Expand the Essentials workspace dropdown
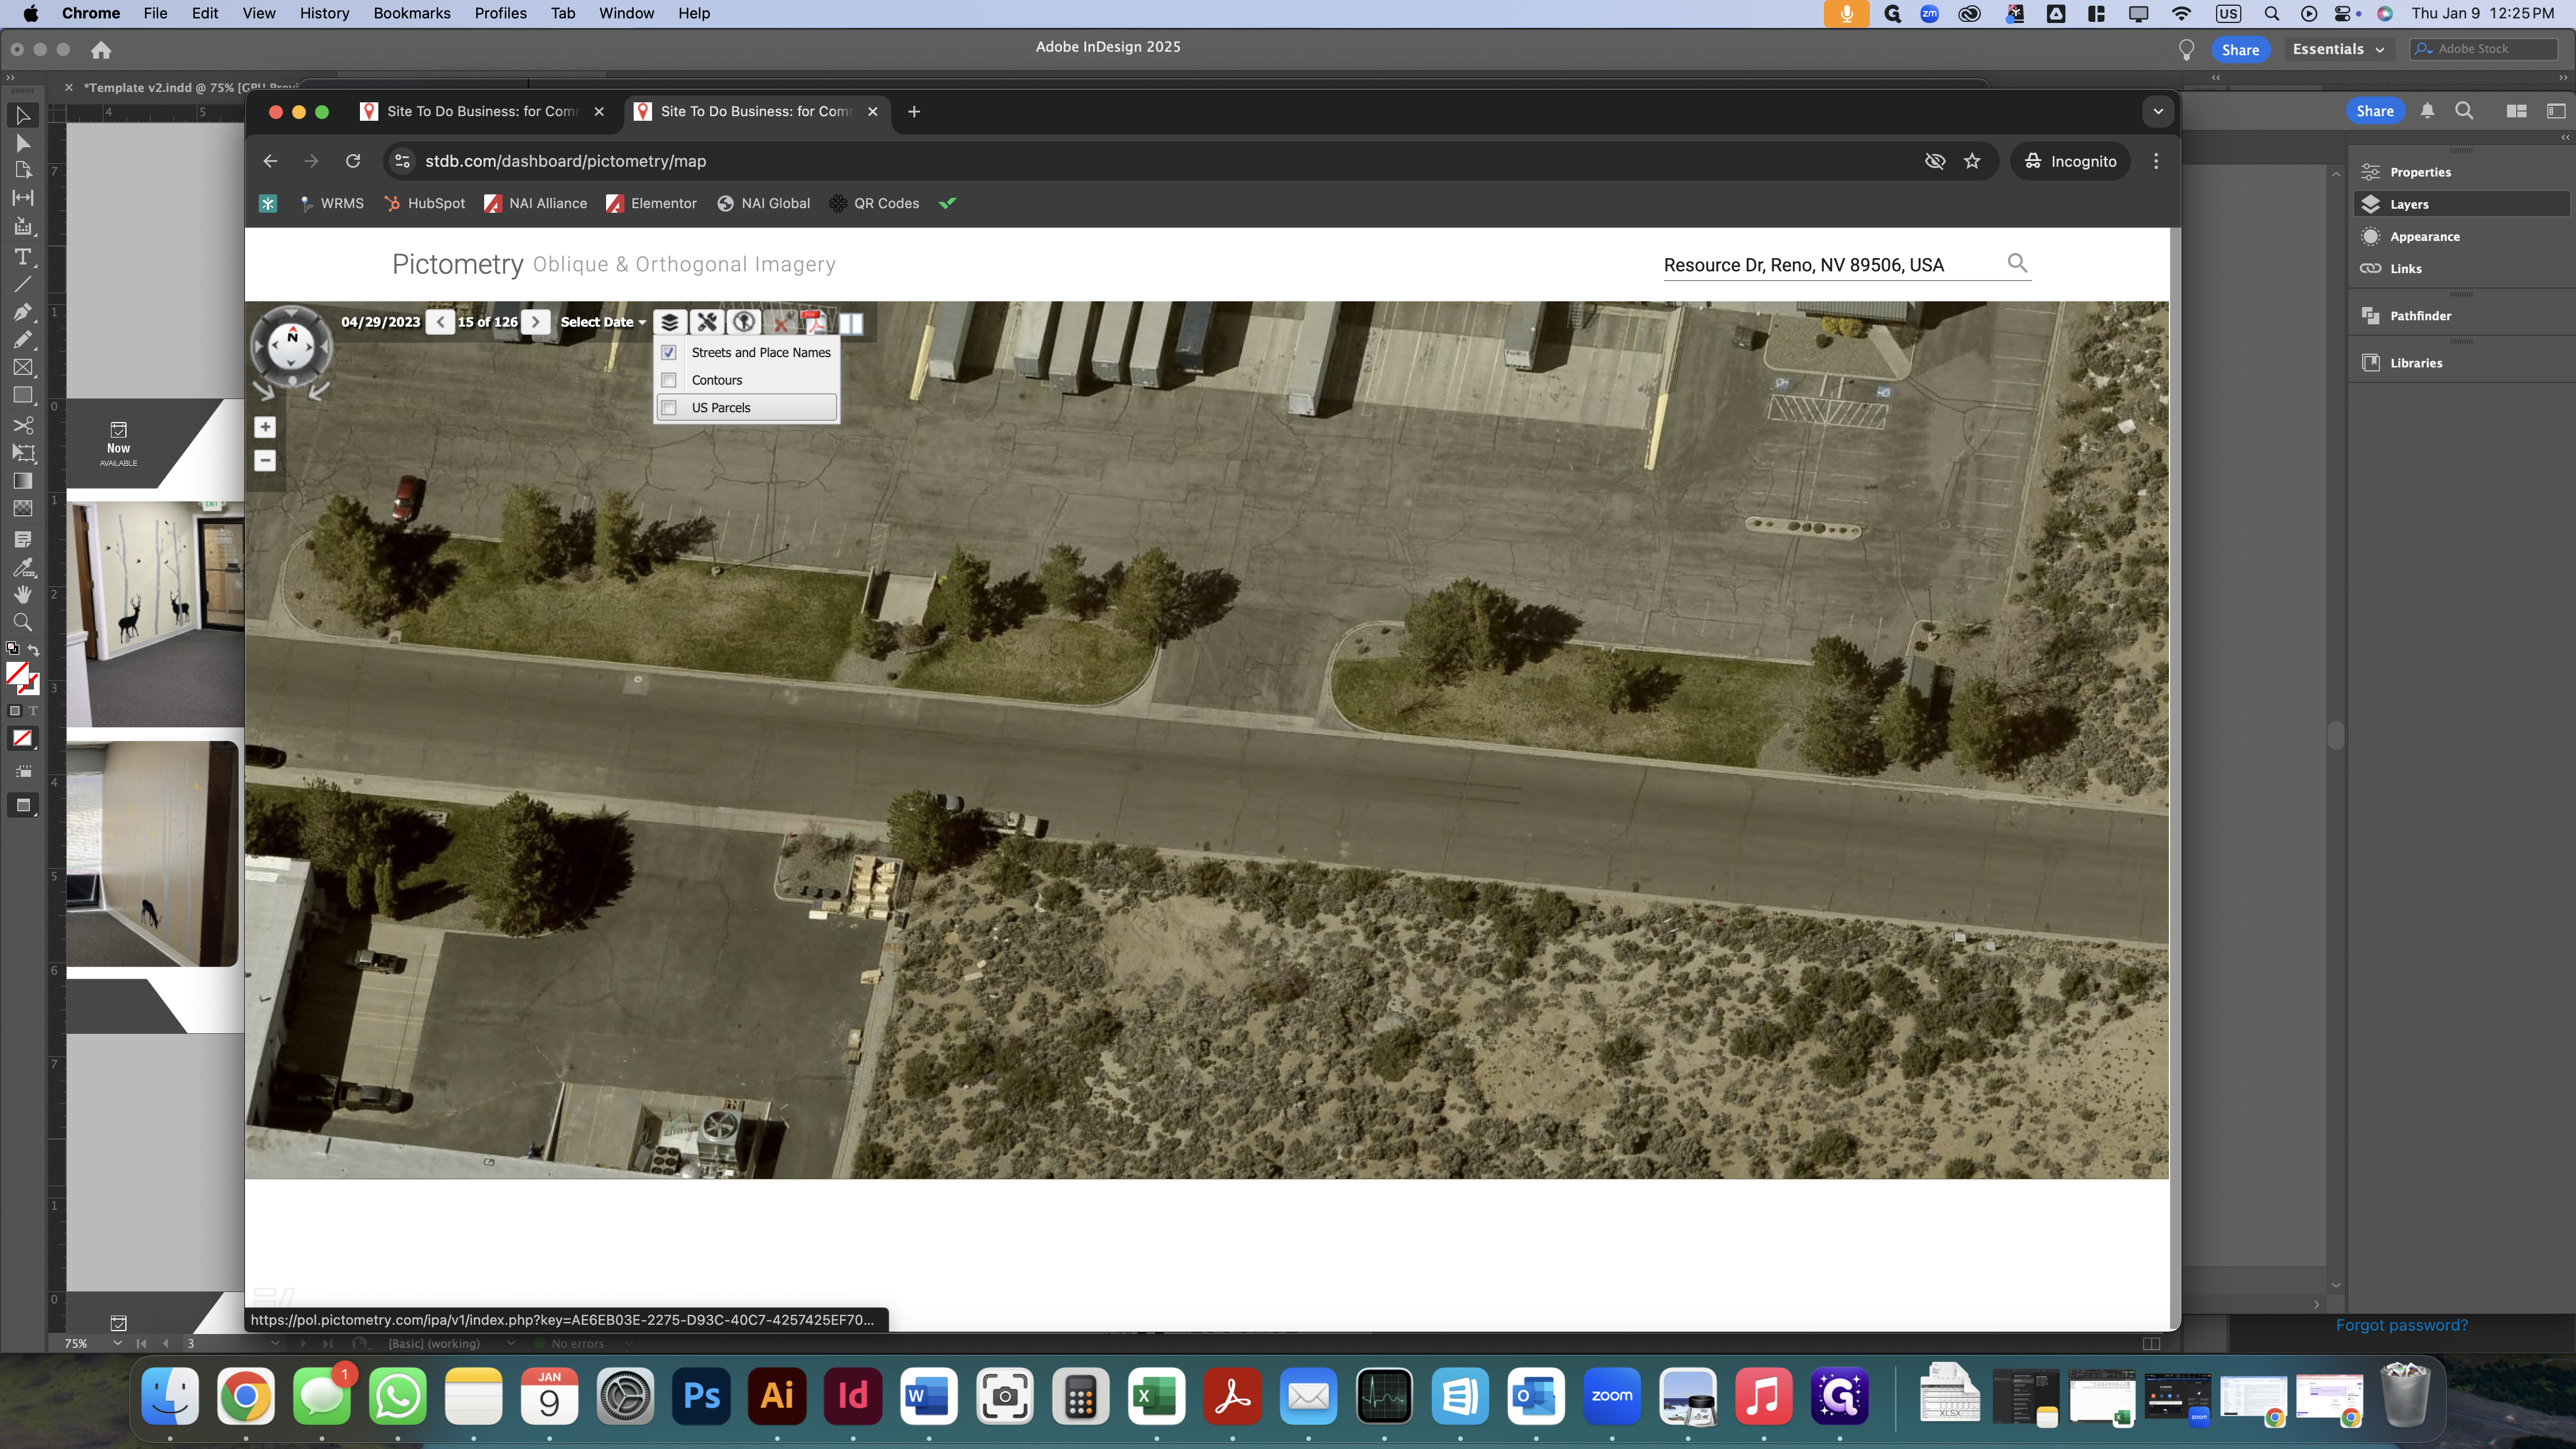 coord(2337,49)
